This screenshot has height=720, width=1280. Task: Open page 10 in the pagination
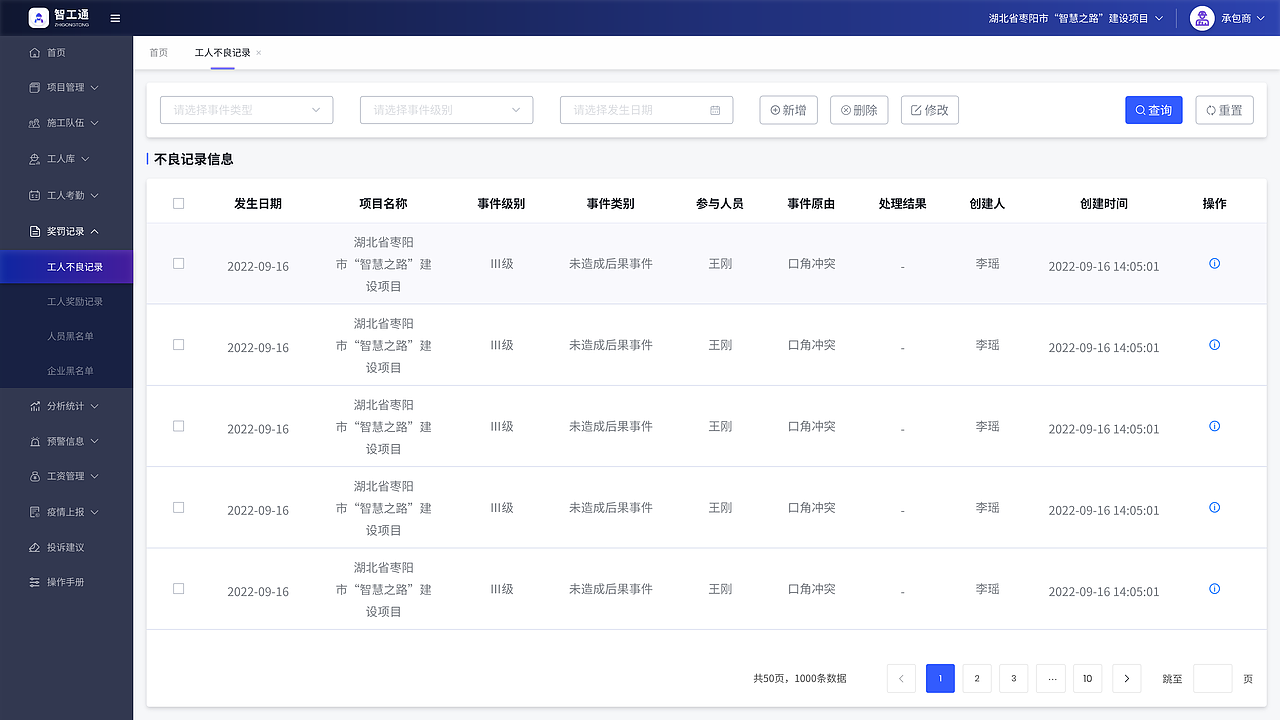(x=1087, y=678)
